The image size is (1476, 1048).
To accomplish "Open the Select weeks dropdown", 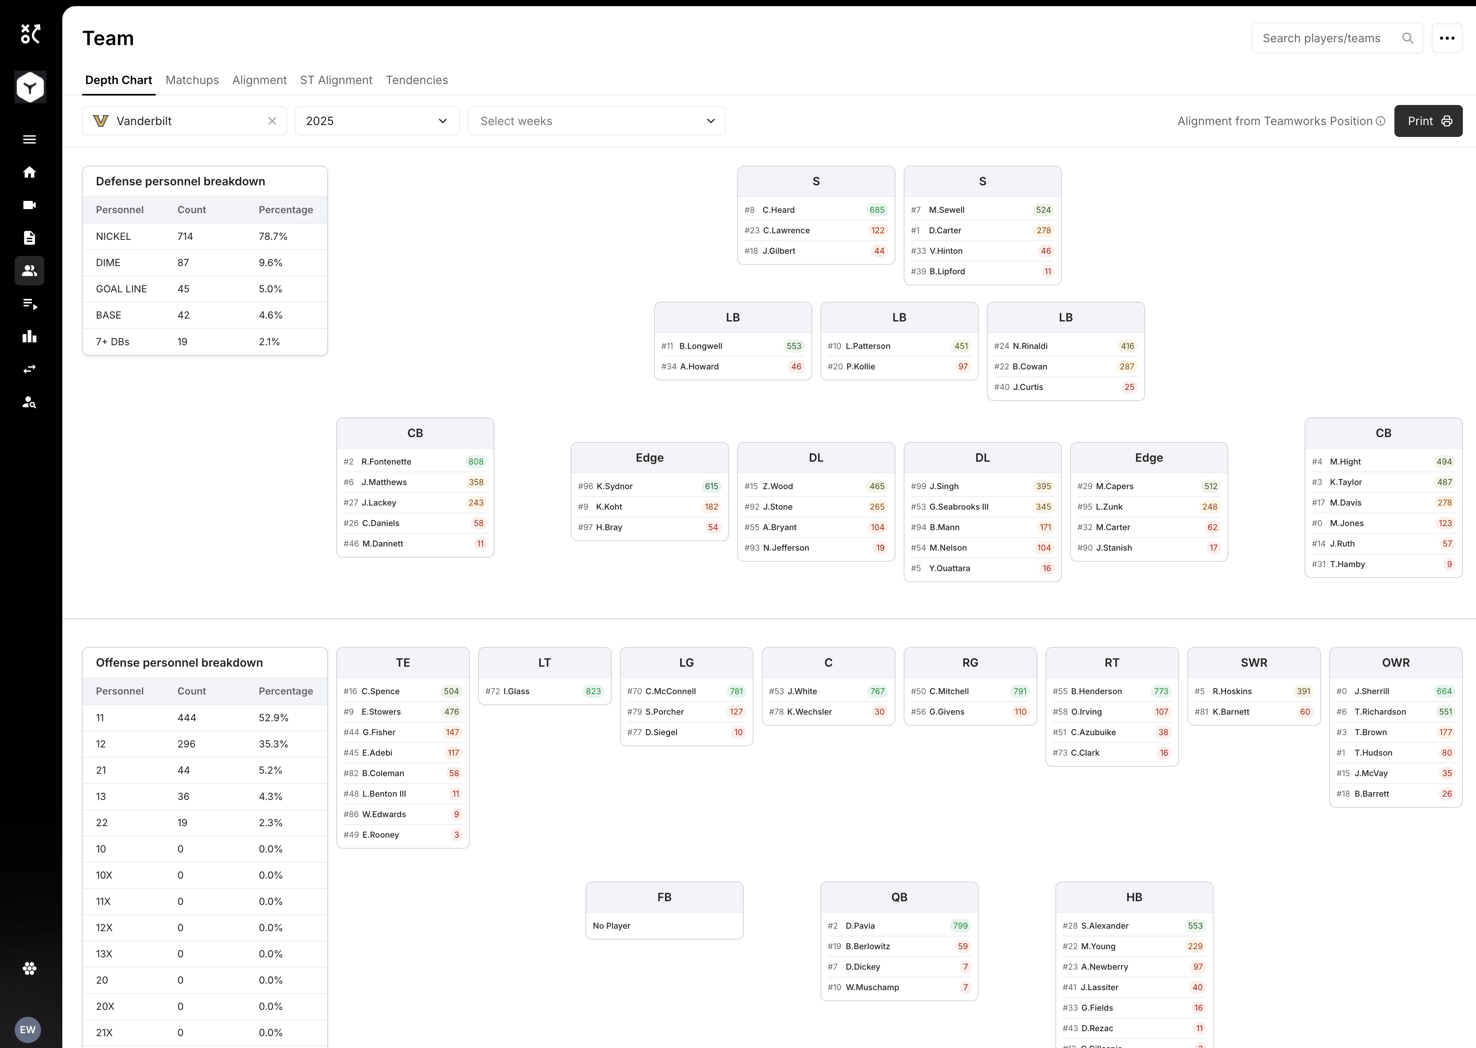I will pyautogui.click(x=596, y=121).
